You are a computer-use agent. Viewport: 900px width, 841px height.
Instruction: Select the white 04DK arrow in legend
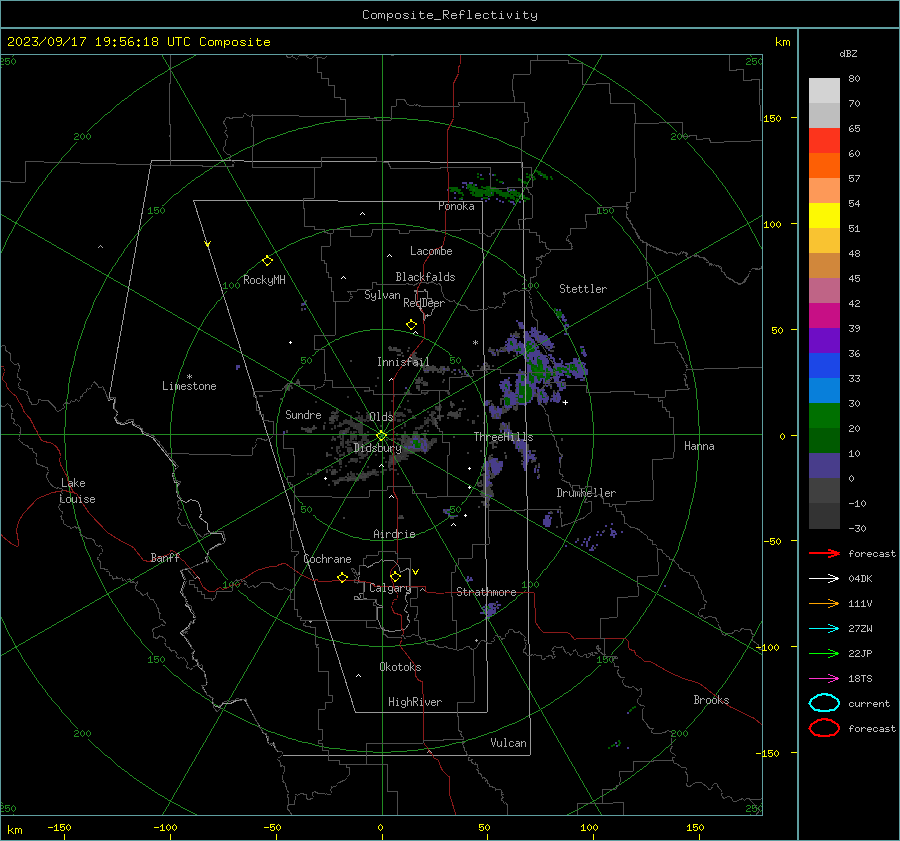[x=824, y=579]
